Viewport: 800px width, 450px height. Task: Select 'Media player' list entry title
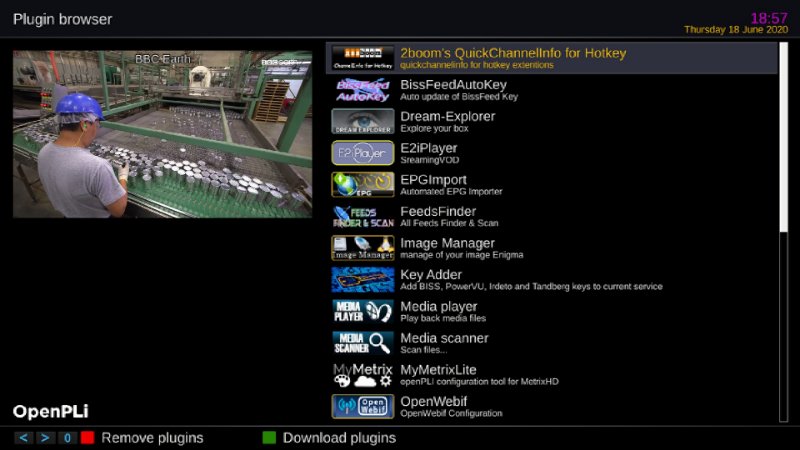pyautogui.click(x=439, y=306)
